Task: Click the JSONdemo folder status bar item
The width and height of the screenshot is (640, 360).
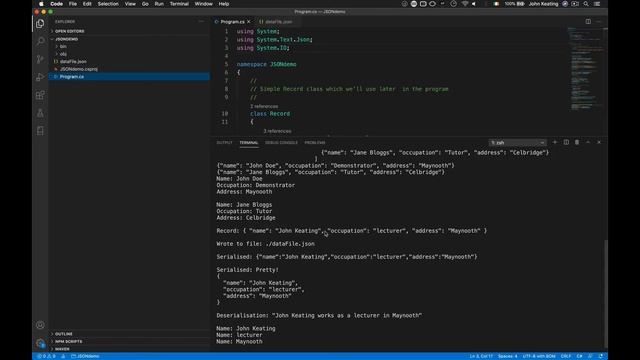Action: coord(85,356)
